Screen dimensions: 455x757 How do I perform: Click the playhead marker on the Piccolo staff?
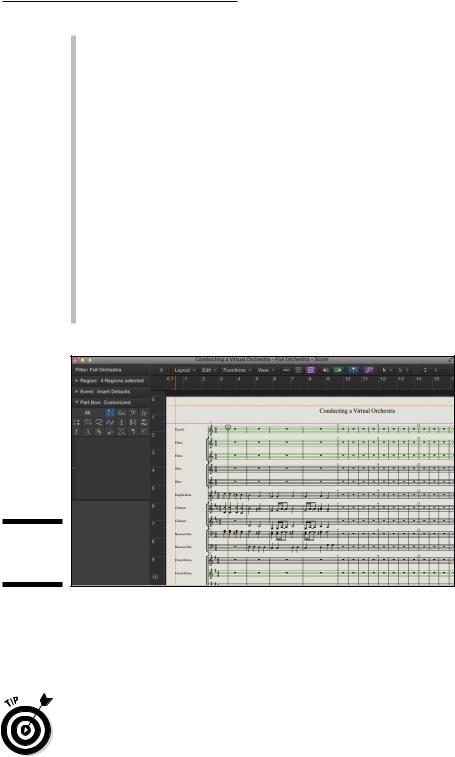[228, 427]
